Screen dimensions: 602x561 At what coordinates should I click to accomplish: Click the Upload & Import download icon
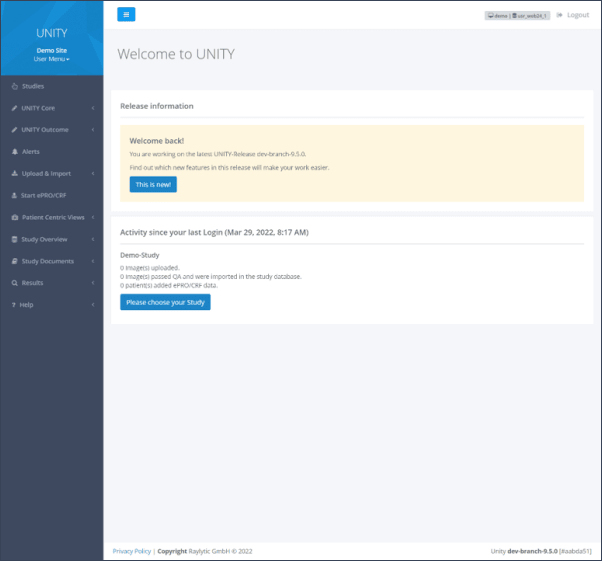[x=13, y=174]
